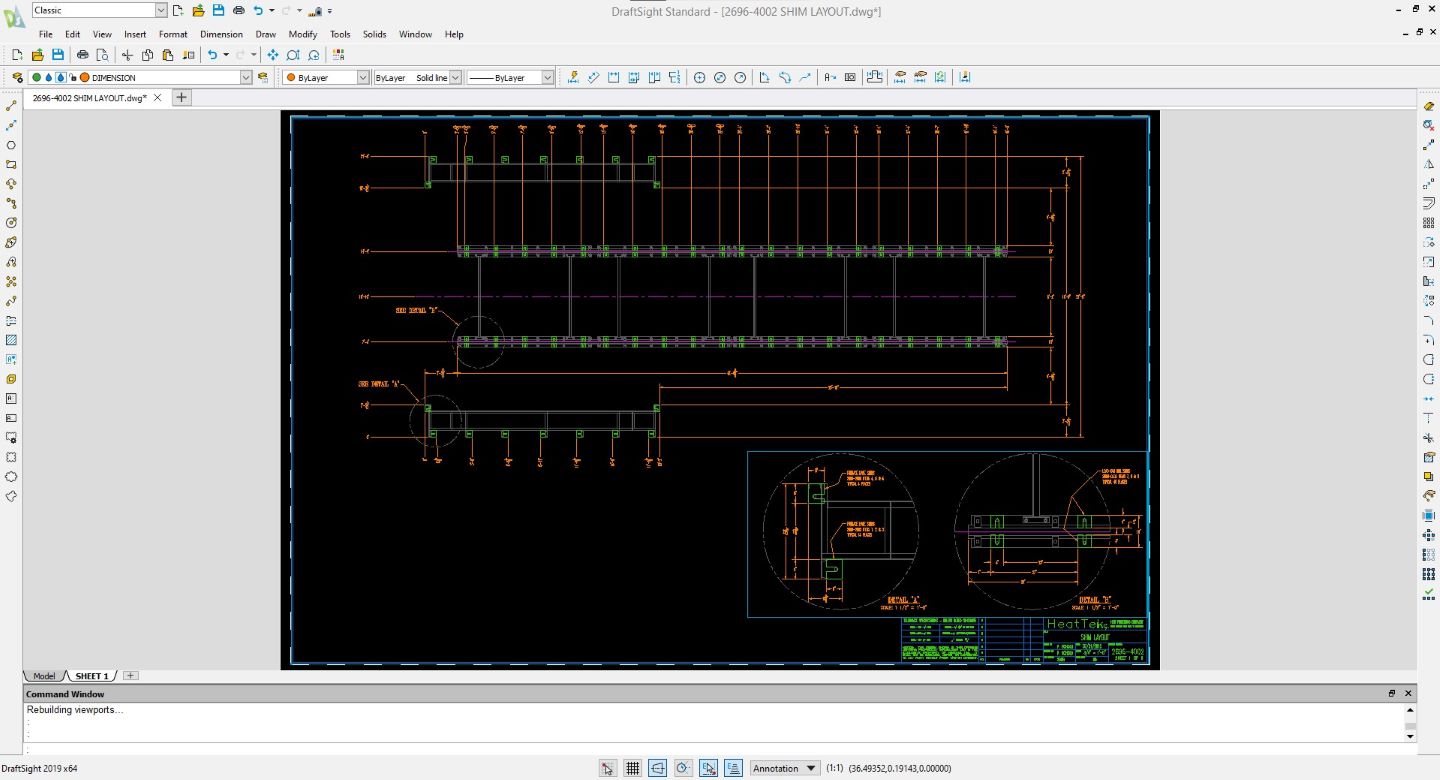Close the 2696-4002 SHIM LAYOUT.dwg tab
This screenshot has width=1440, height=780.
pyautogui.click(x=157, y=98)
